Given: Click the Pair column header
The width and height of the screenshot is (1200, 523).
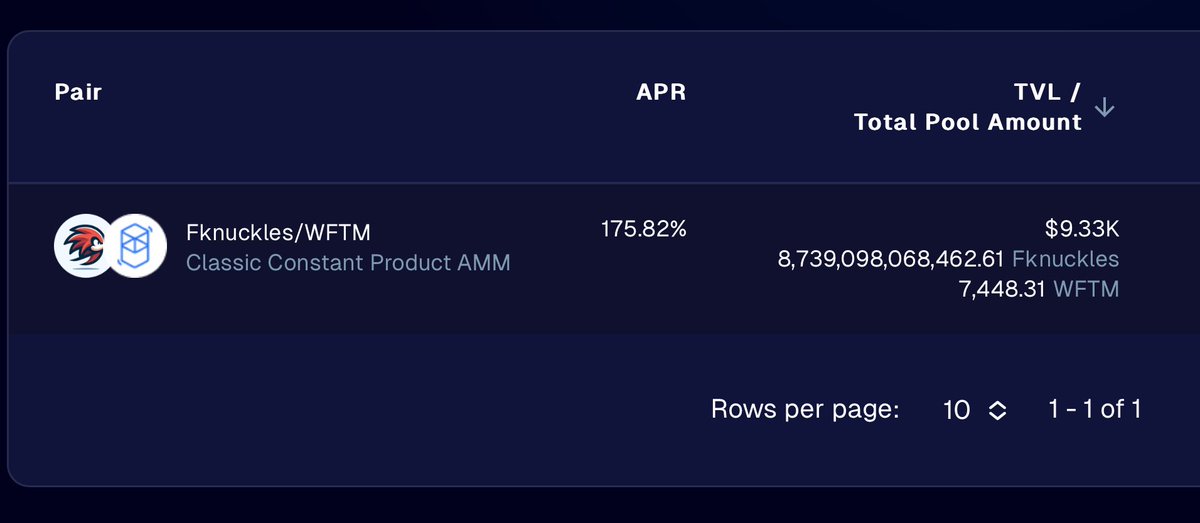Looking at the screenshot, I should [78, 93].
